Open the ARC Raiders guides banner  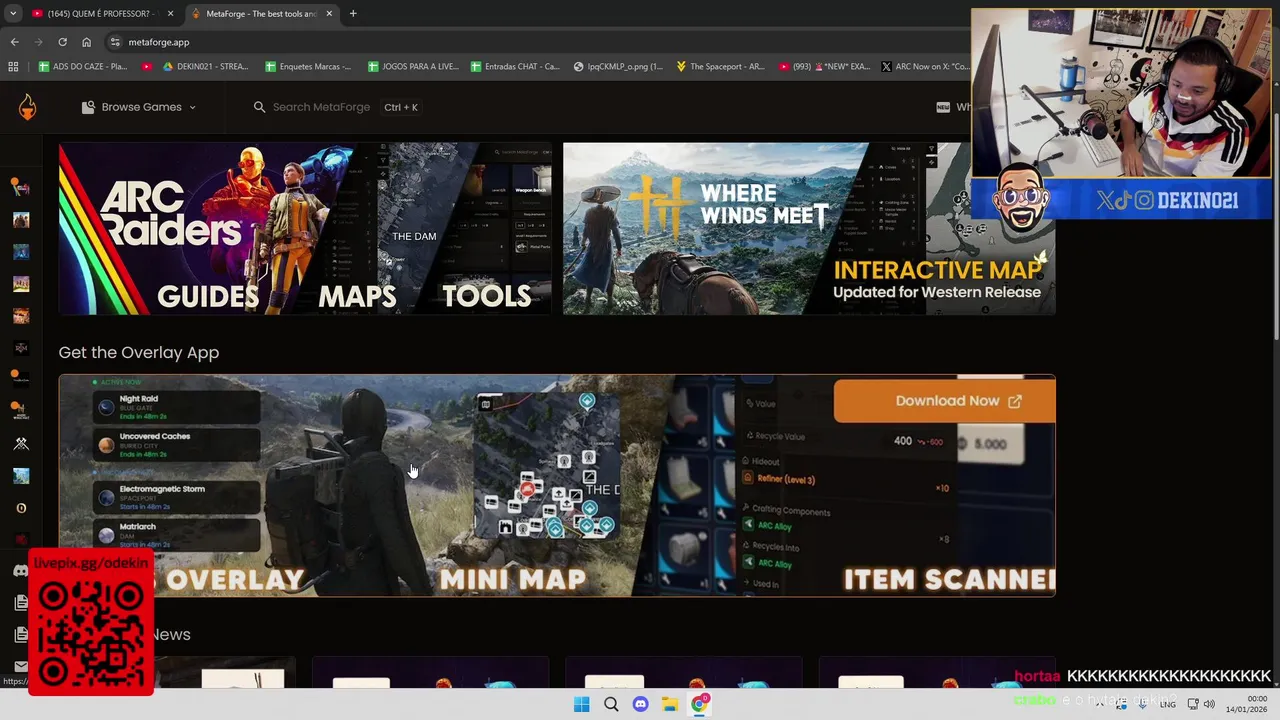pos(305,228)
